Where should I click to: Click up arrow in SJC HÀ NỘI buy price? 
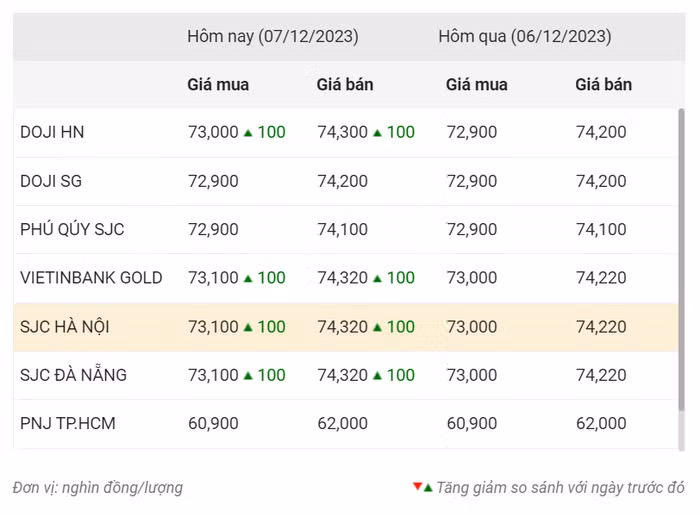click(x=248, y=327)
